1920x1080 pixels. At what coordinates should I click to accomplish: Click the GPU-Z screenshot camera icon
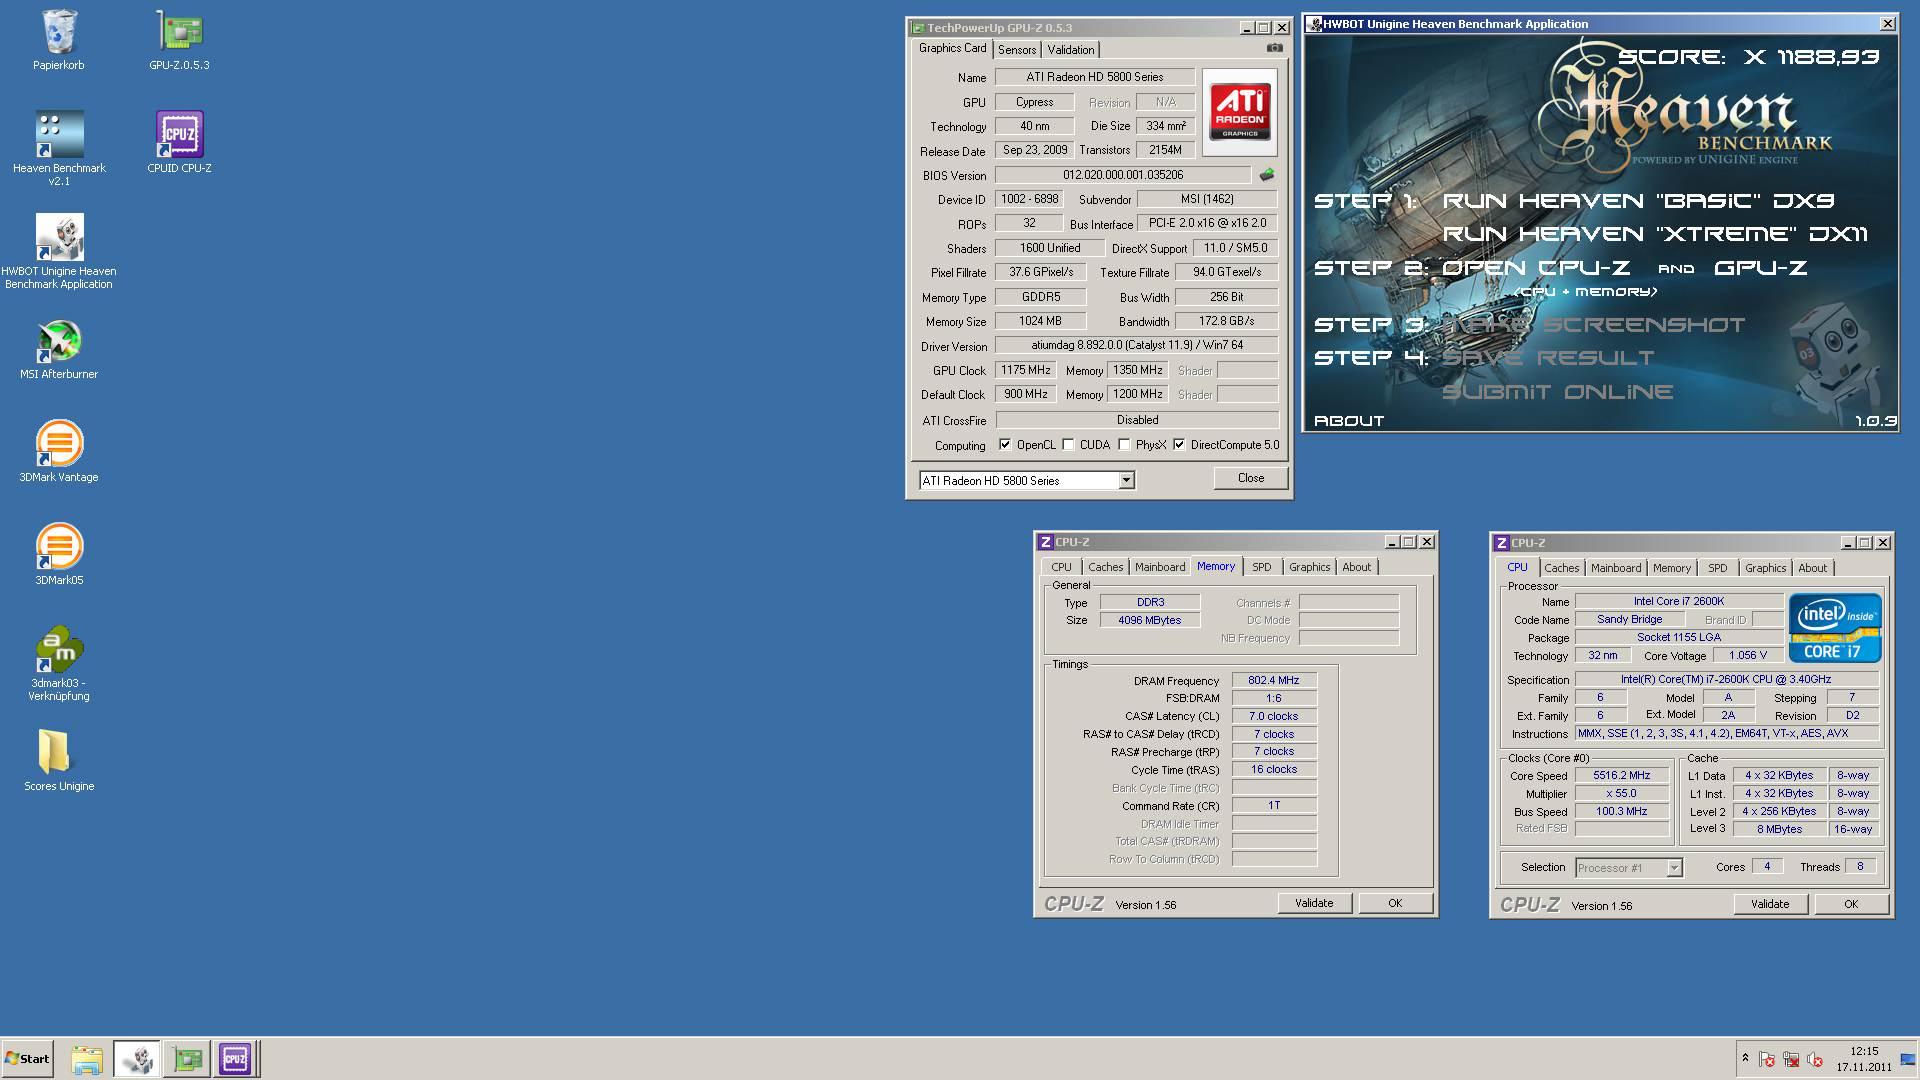(1274, 48)
